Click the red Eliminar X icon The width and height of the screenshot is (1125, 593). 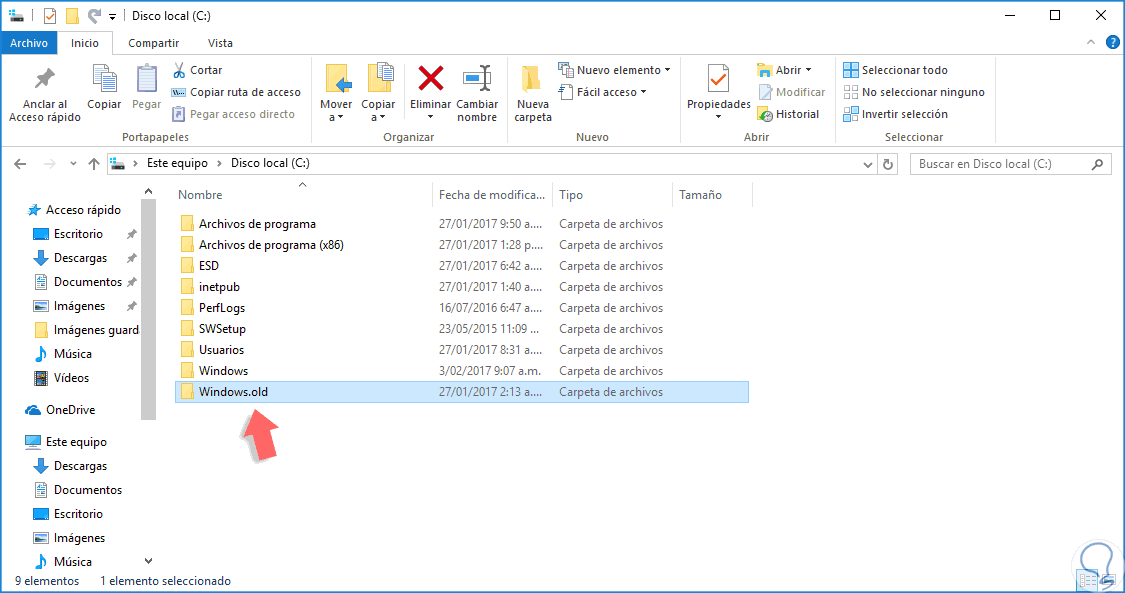point(430,78)
